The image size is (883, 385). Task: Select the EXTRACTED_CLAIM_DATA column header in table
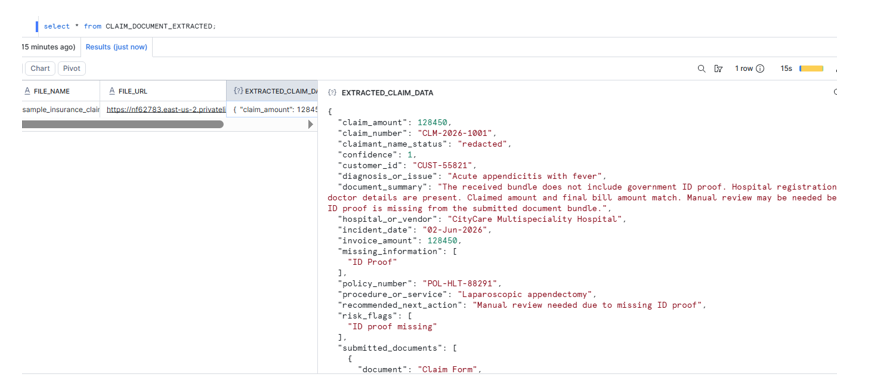pos(272,91)
